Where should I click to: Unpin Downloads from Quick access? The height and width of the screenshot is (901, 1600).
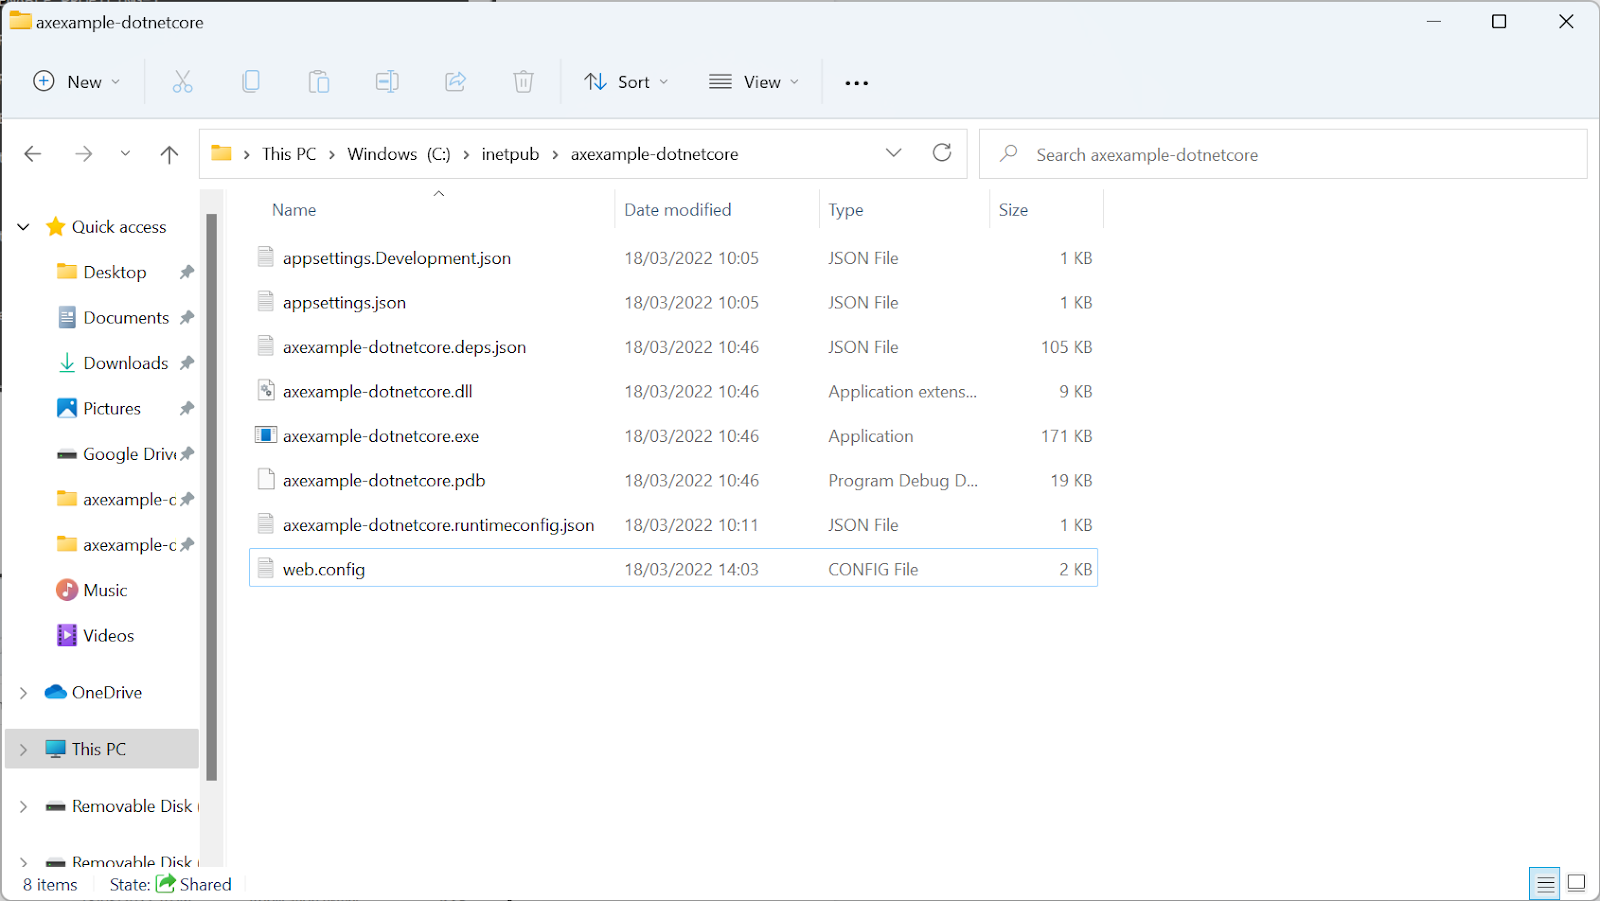click(x=187, y=362)
